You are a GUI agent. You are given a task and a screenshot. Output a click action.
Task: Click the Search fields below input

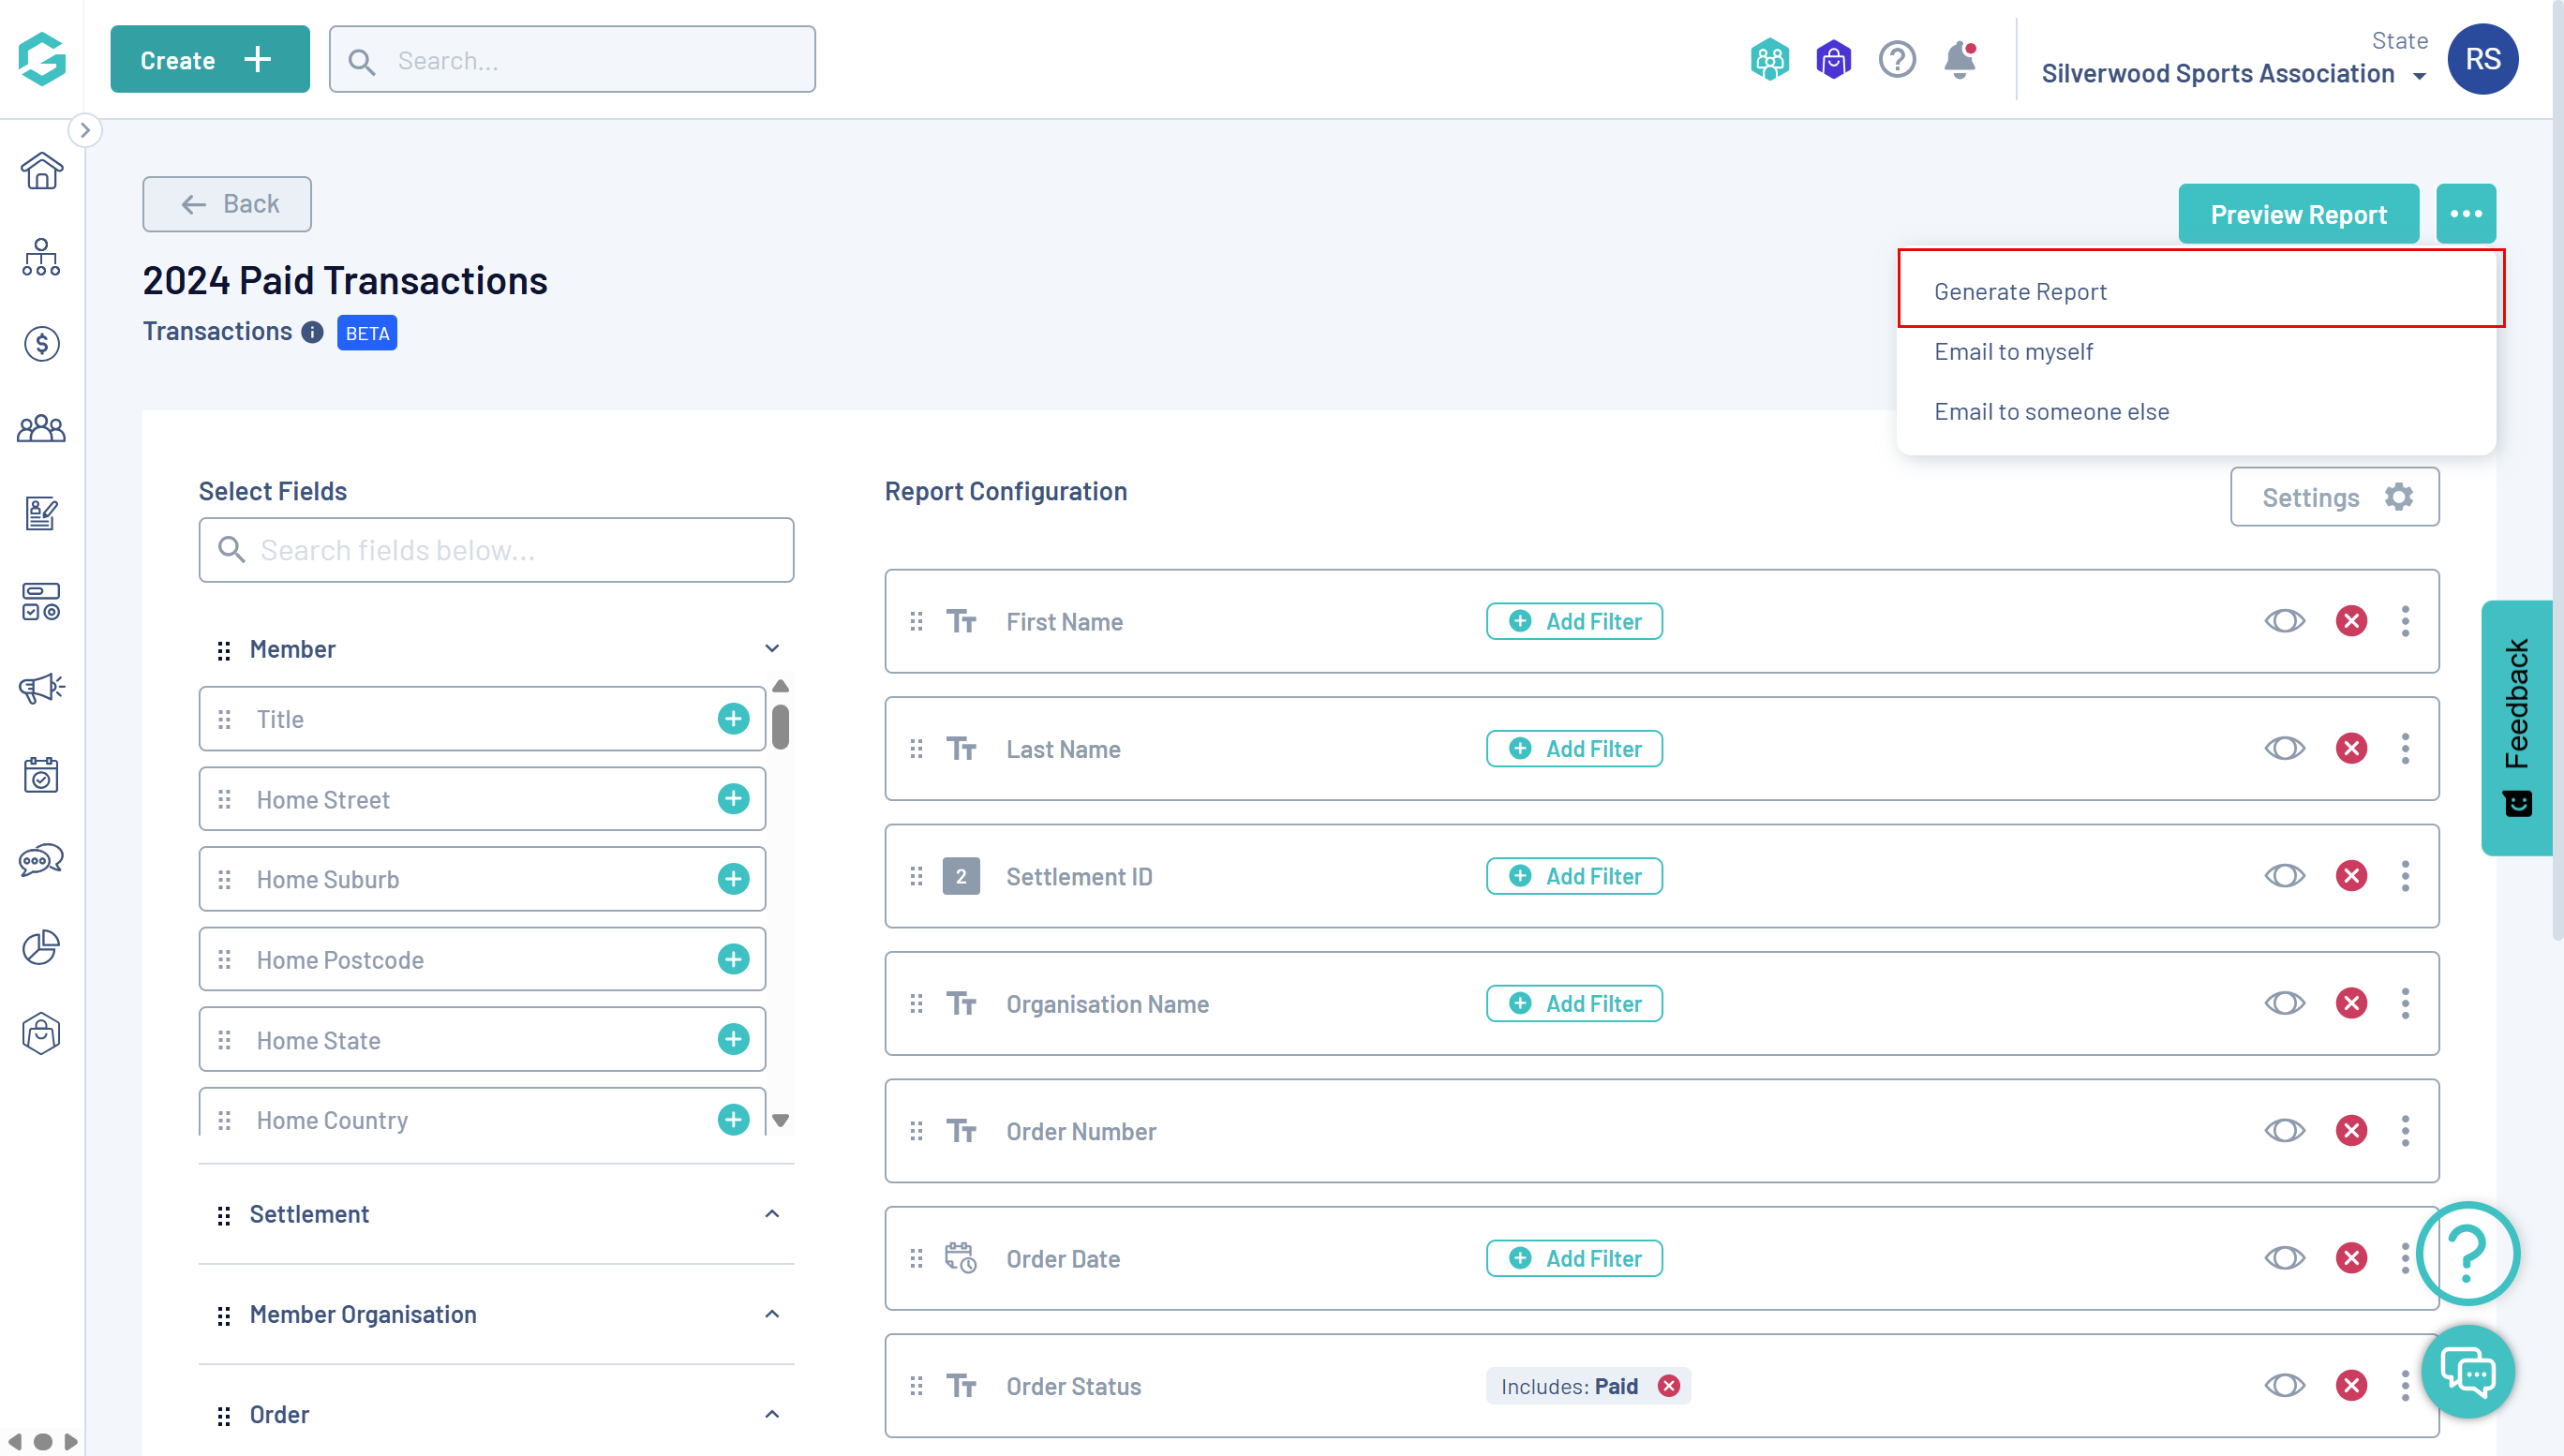pyautogui.click(x=496, y=550)
